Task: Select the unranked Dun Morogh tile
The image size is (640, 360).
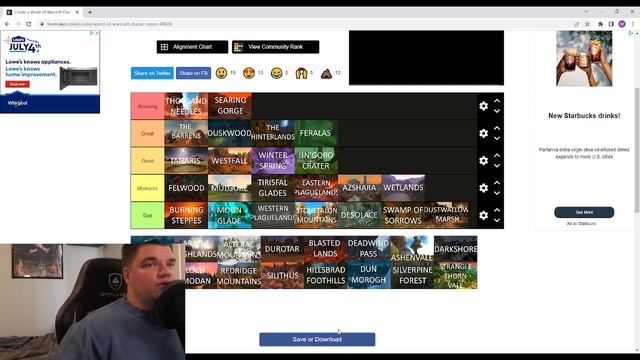Action: pos(369,276)
